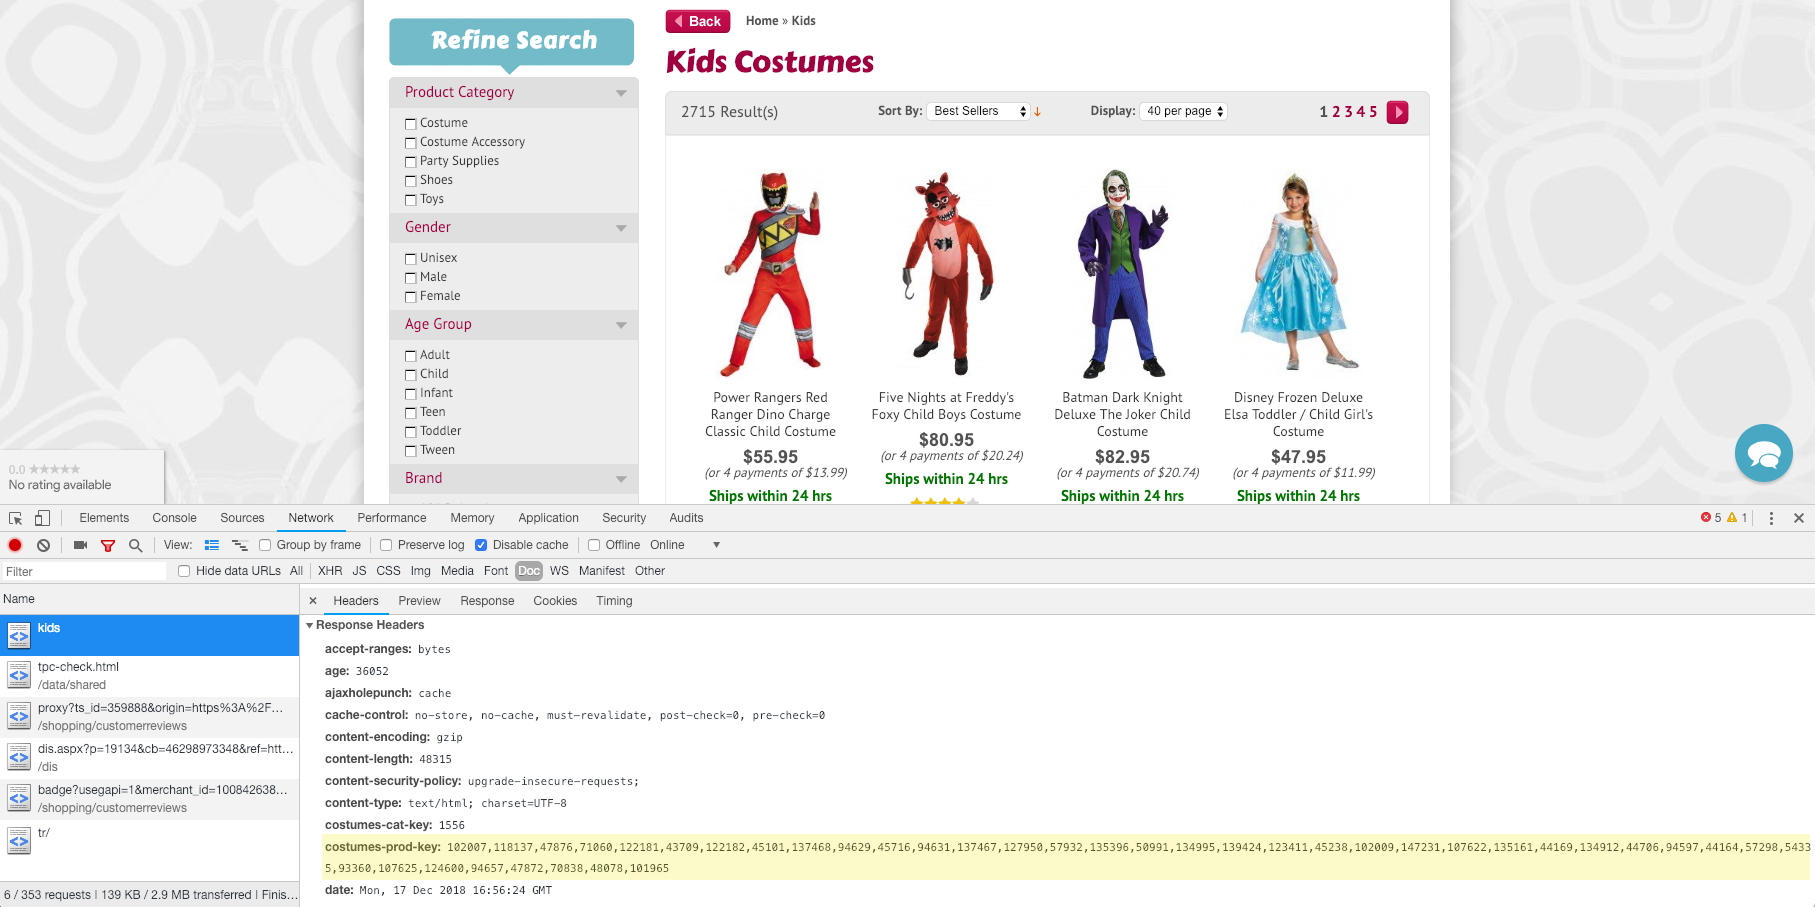
Task: Check the Toddler age group checkbox
Action: point(410,432)
